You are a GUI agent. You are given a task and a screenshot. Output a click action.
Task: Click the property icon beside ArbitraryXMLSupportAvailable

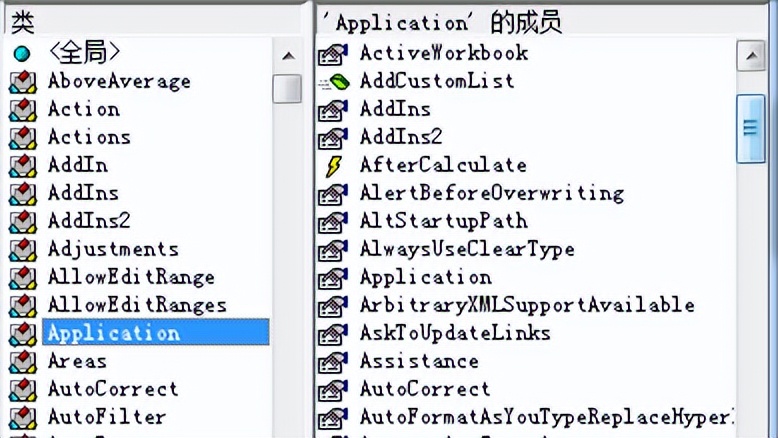[332, 307]
